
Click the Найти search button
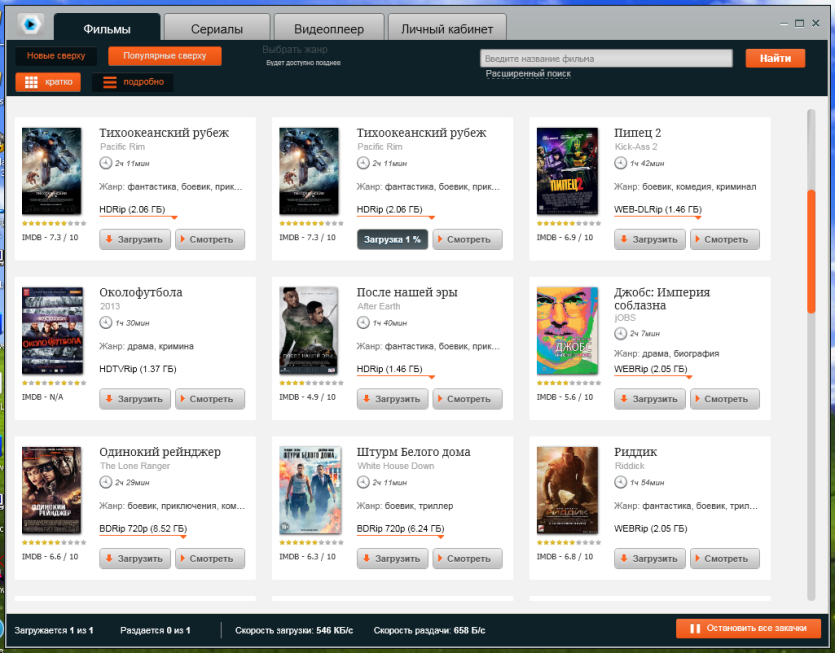[775, 58]
